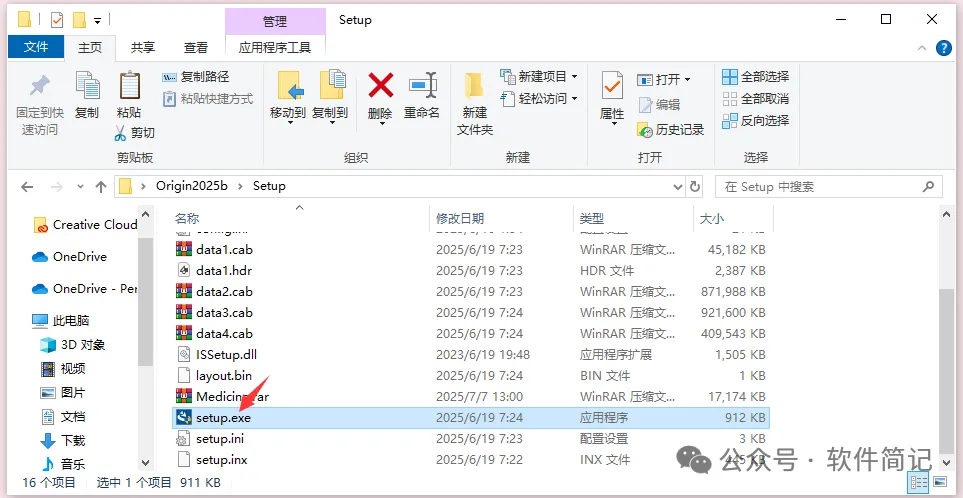
Task: Click the Up one level arrow
Action: 101,187
